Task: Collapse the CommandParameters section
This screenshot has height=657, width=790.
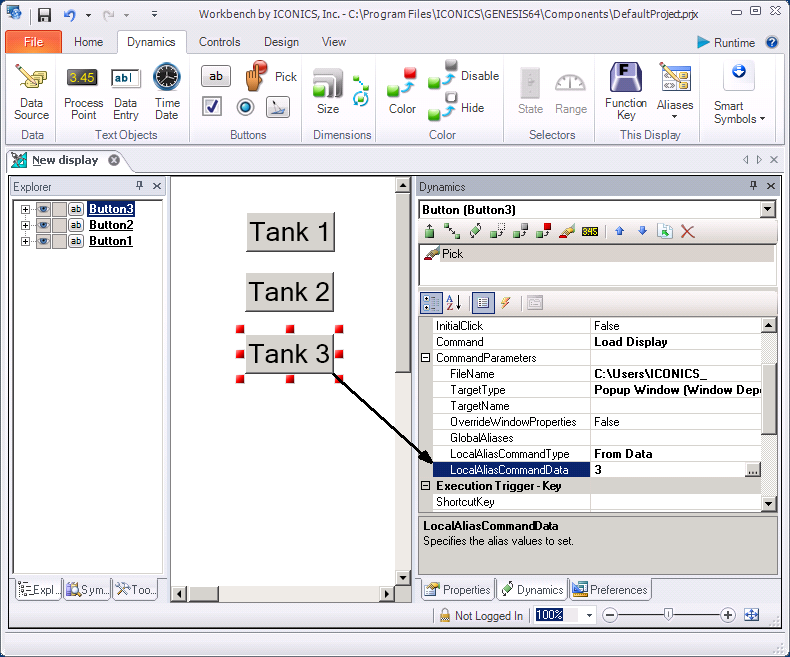Action: pos(426,358)
